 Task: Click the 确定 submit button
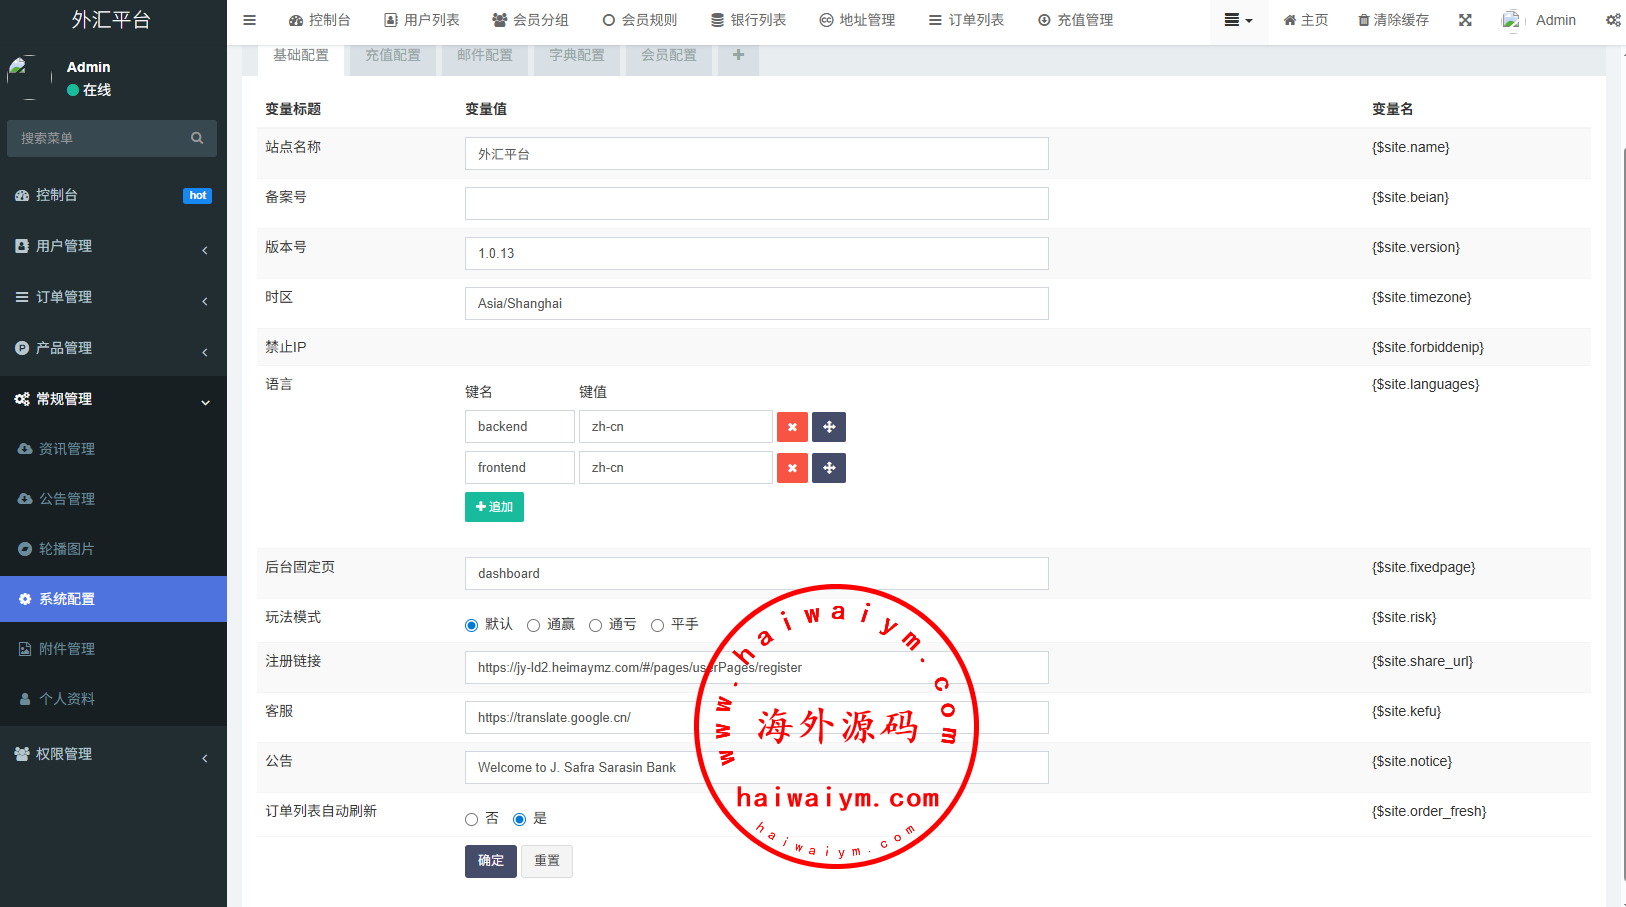pyautogui.click(x=490, y=861)
